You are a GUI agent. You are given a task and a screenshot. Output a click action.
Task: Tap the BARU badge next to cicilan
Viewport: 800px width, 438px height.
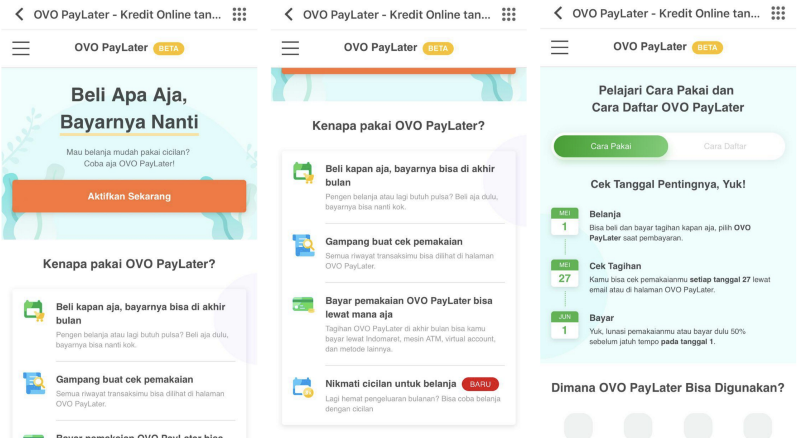[x=480, y=384]
